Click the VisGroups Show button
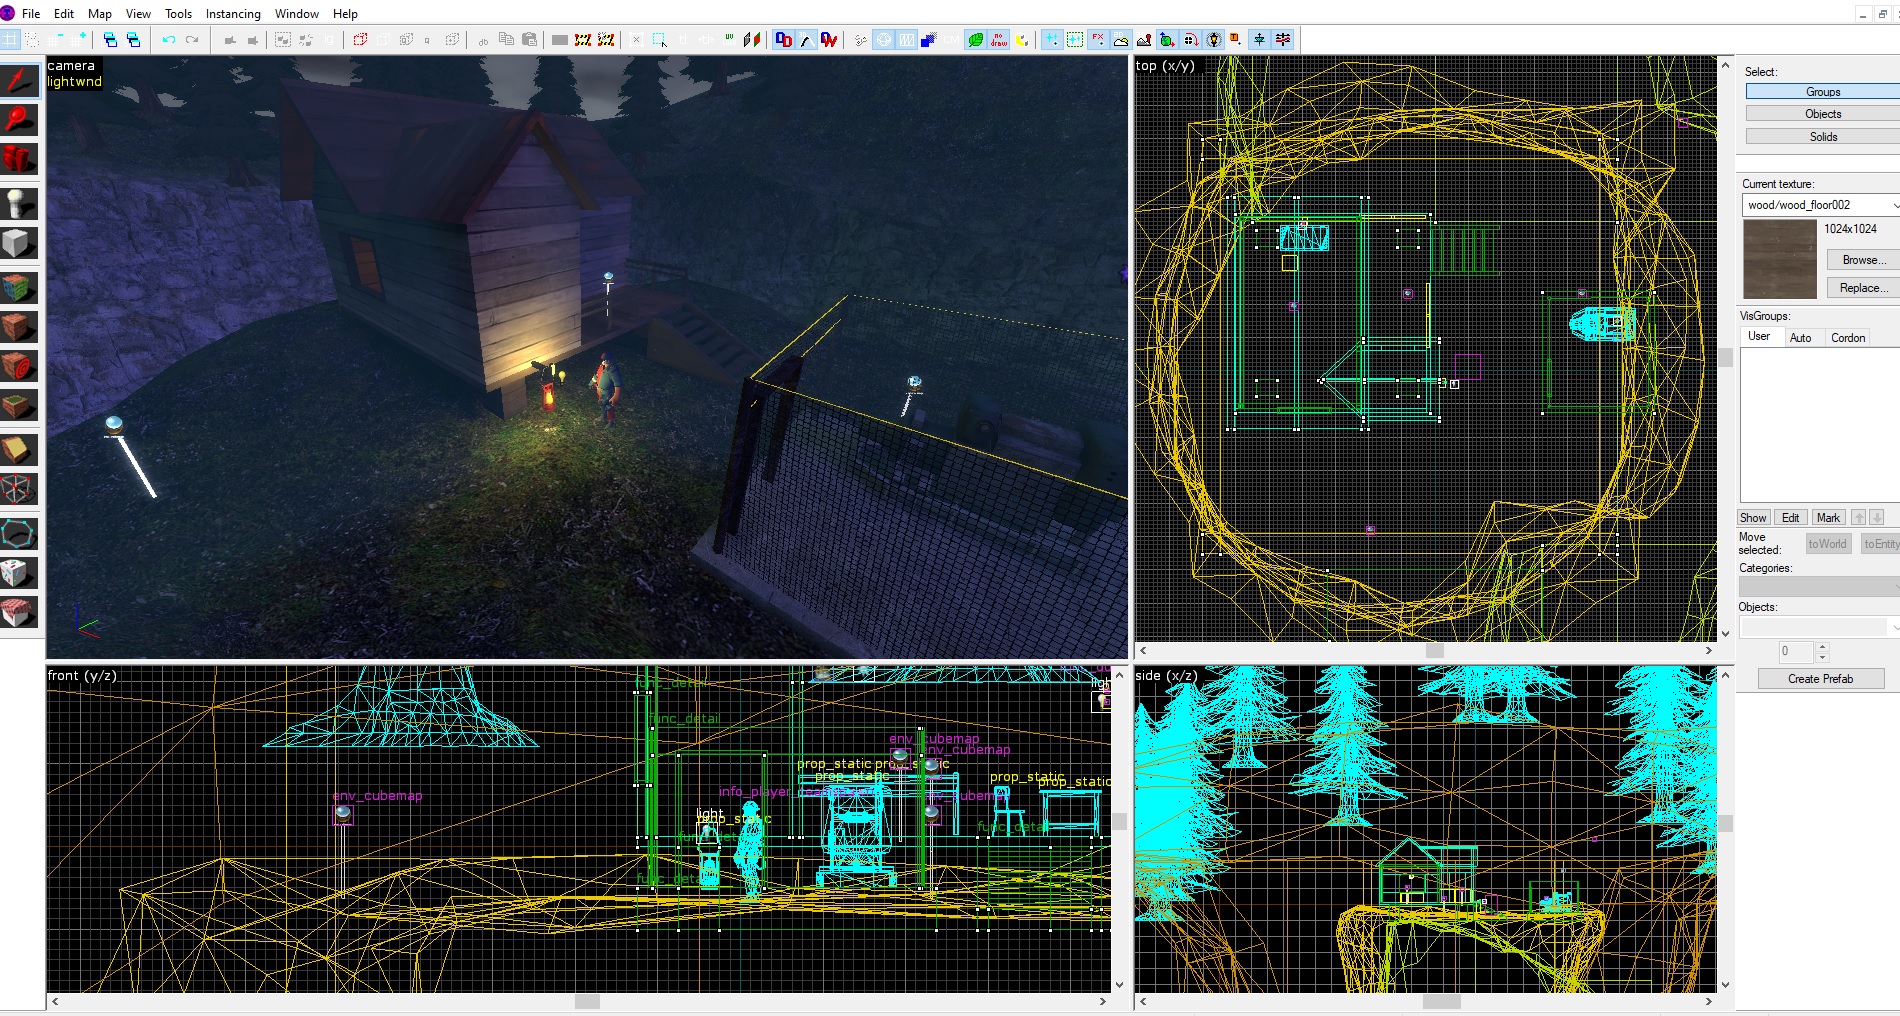 coord(1753,518)
